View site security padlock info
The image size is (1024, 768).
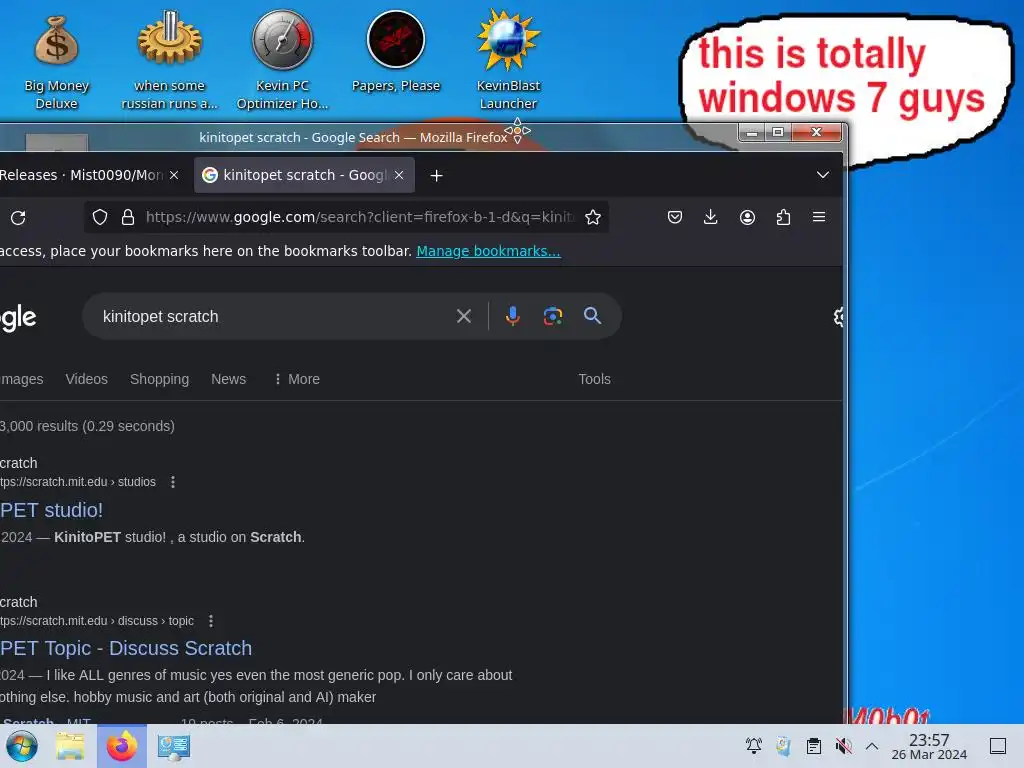[128, 217]
